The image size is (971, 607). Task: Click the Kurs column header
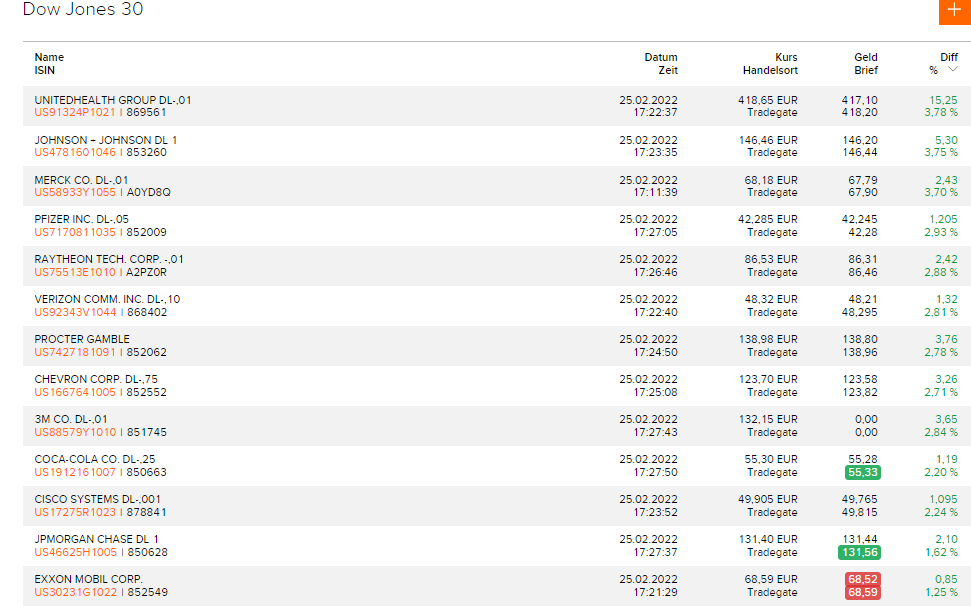pos(786,57)
